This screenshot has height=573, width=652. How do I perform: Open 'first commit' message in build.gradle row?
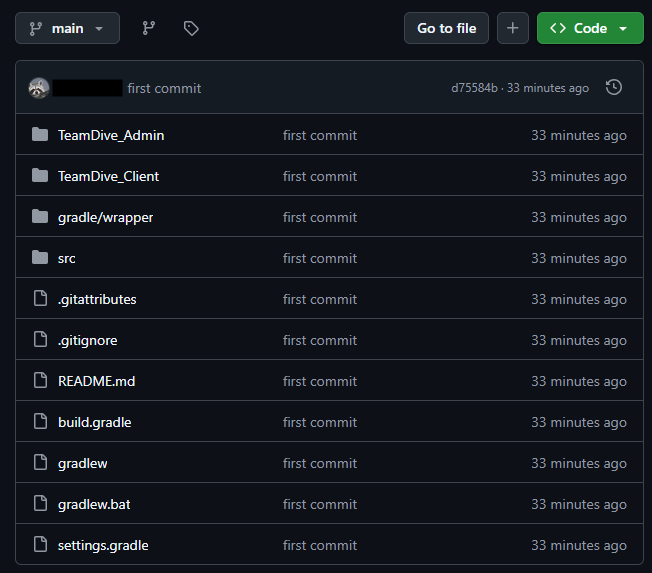(x=320, y=422)
